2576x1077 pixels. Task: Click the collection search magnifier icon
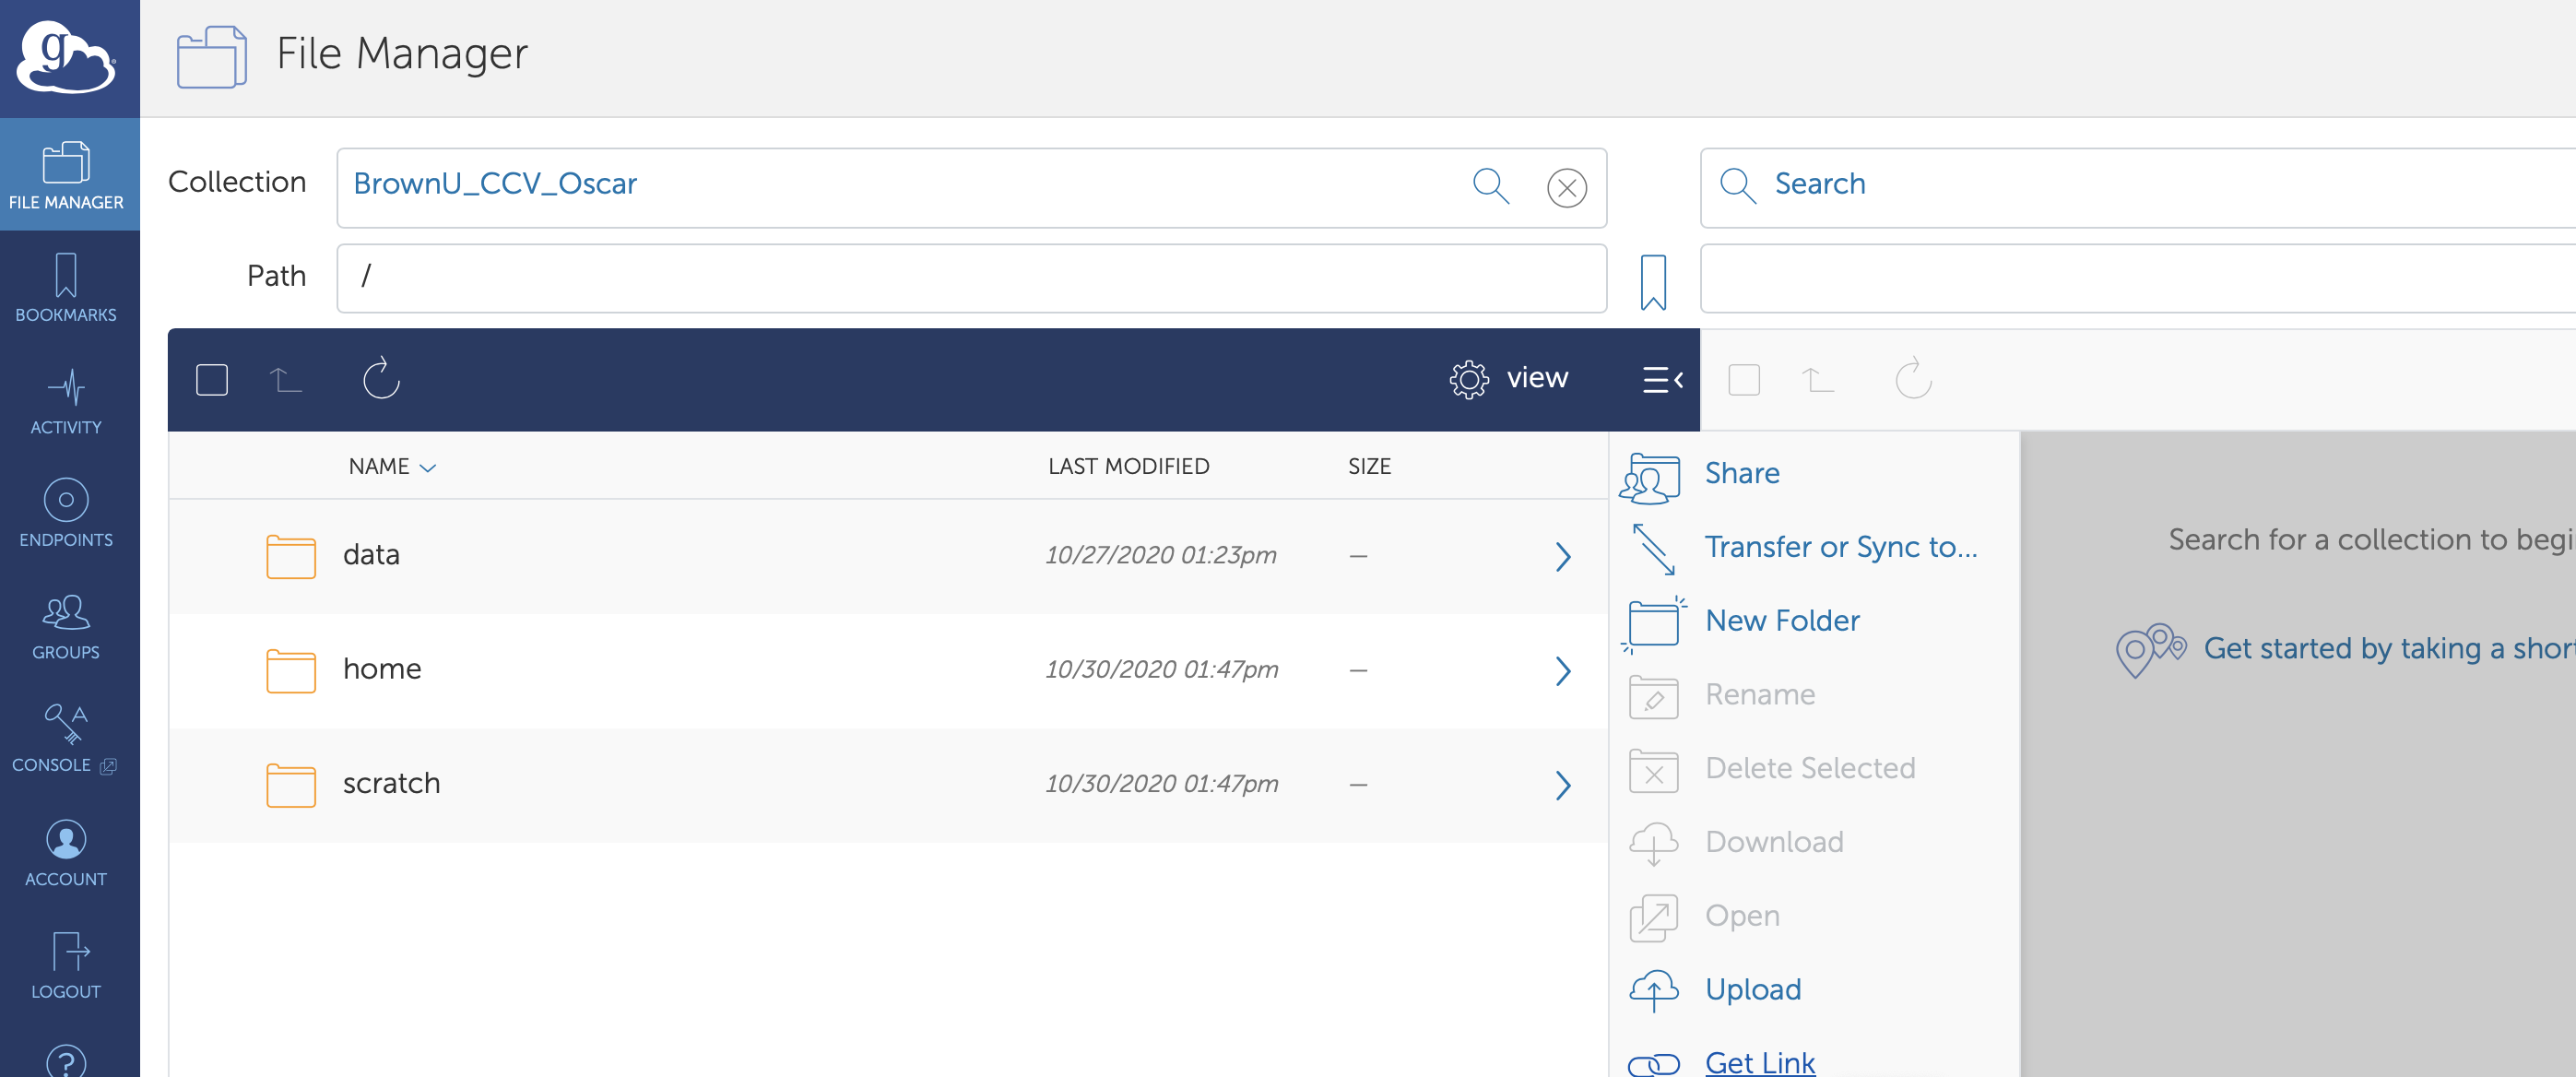click(1490, 186)
